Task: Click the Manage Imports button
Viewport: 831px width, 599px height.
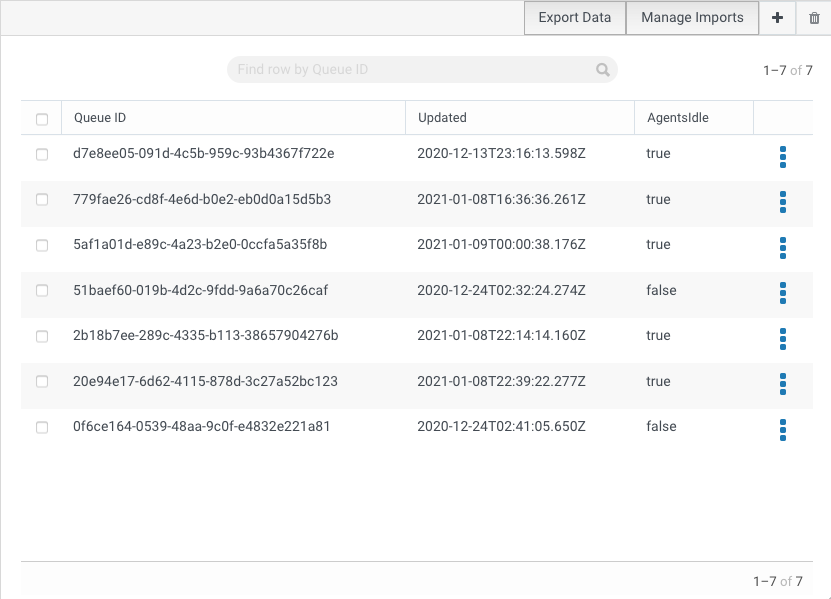Action: pos(692,17)
